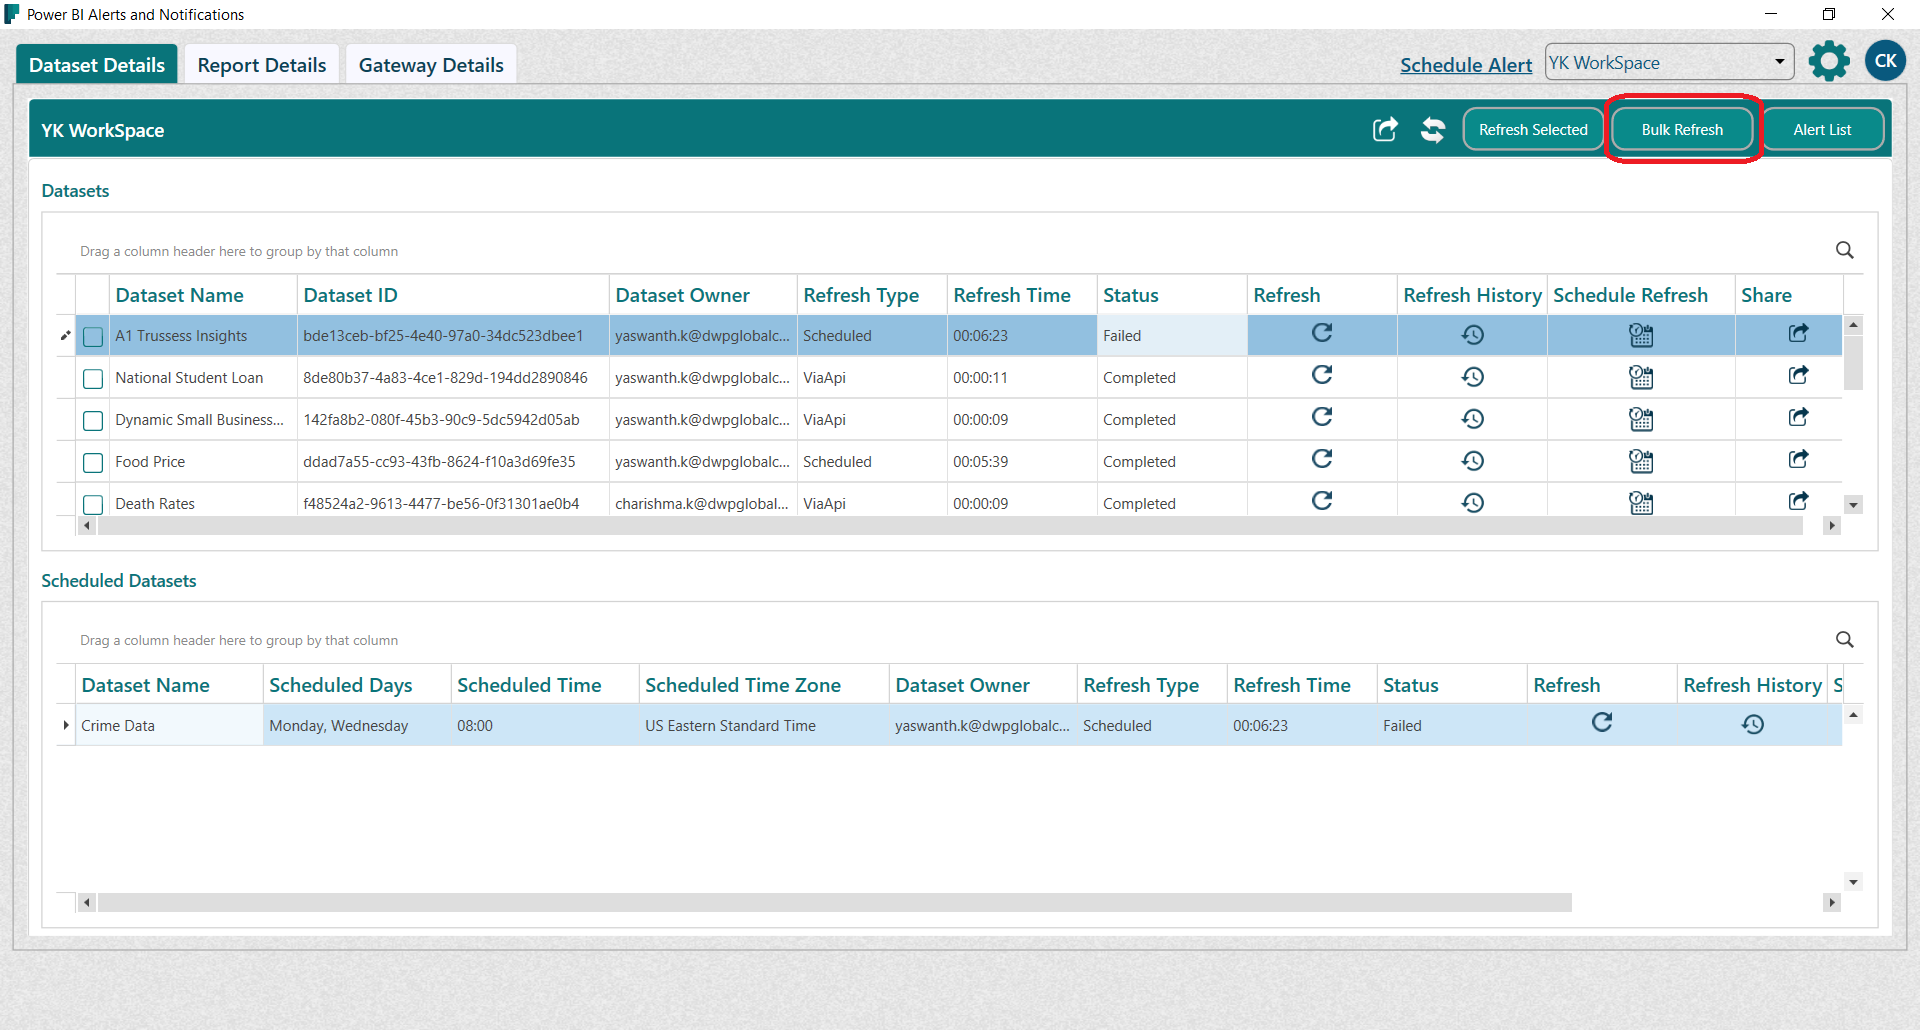Switch to the Gateway Details tab
The width and height of the screenshot is (1920, 1030).
tap(431, 65)
